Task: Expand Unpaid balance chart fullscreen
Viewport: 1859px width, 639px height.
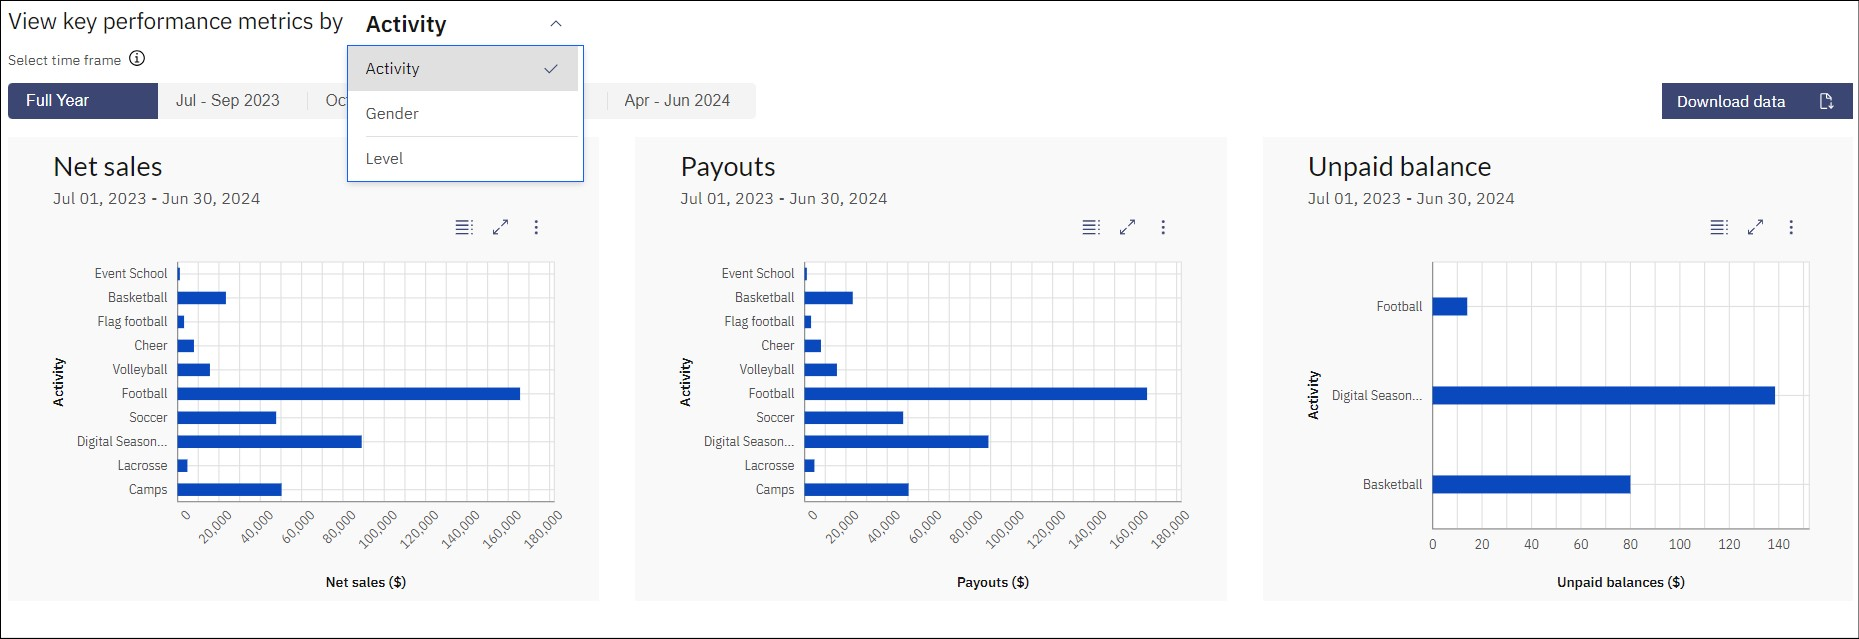Action: pos(1755,227)
